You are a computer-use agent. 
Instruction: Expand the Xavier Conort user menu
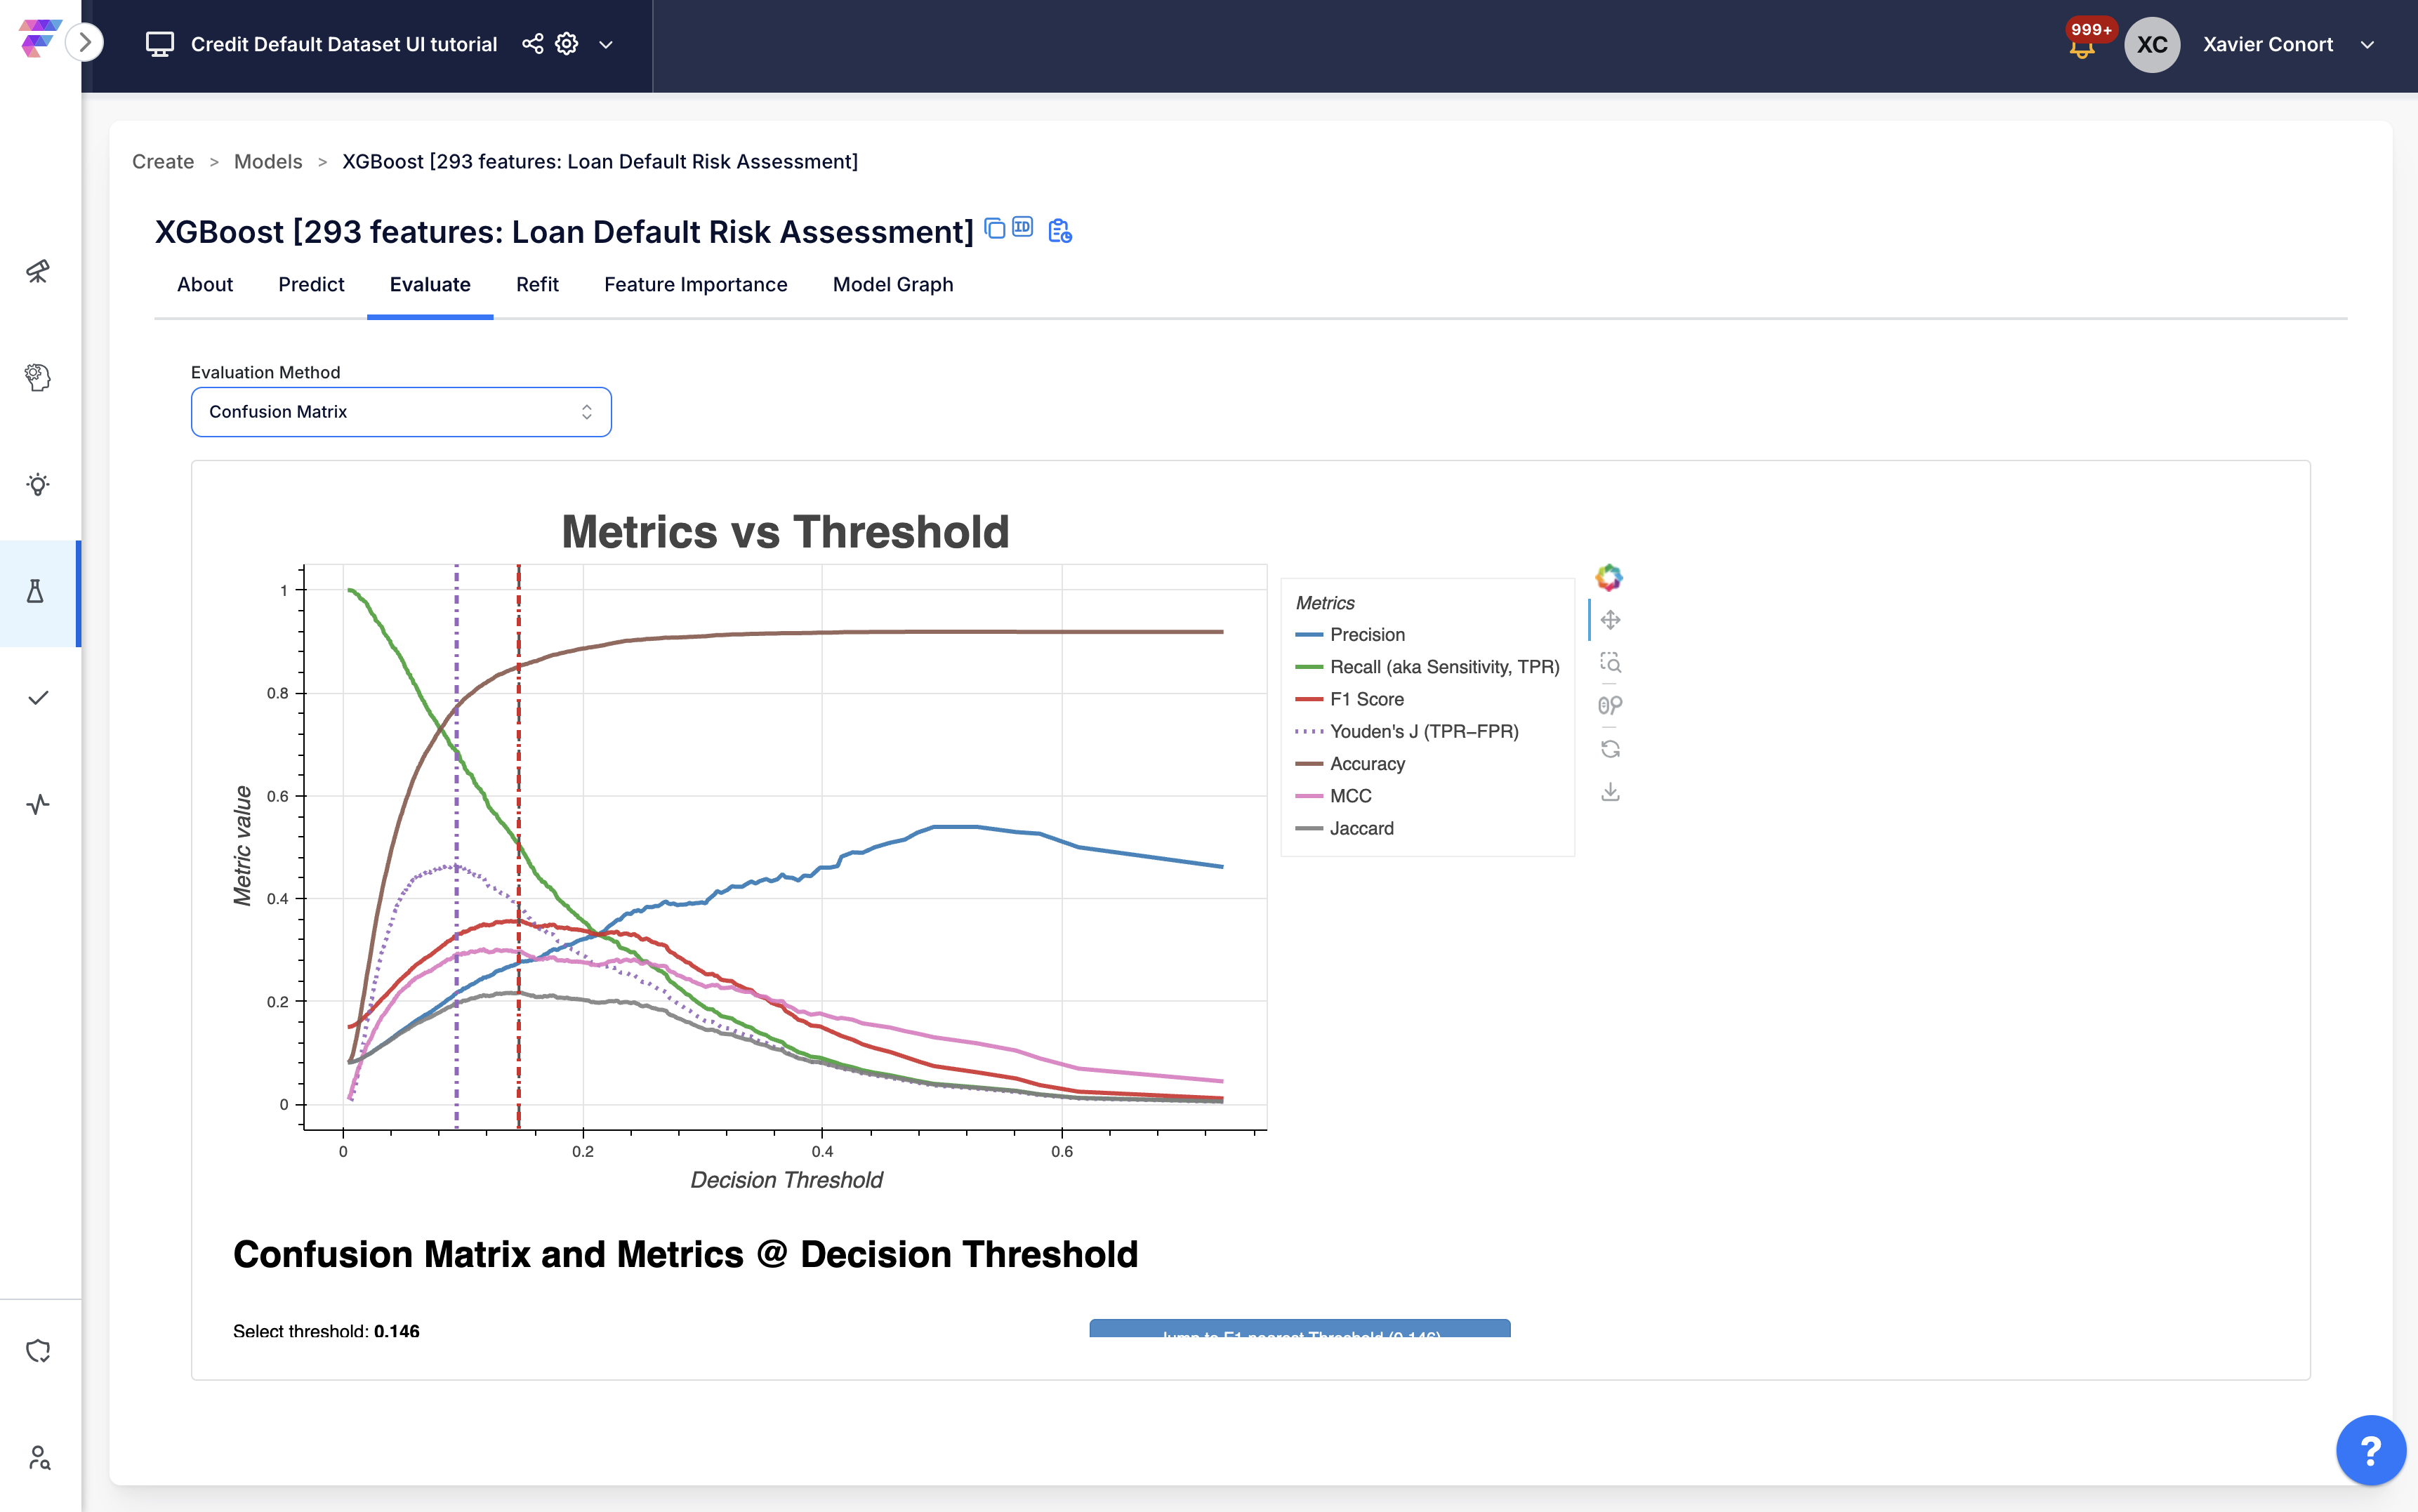click(x=2367, y=45)
